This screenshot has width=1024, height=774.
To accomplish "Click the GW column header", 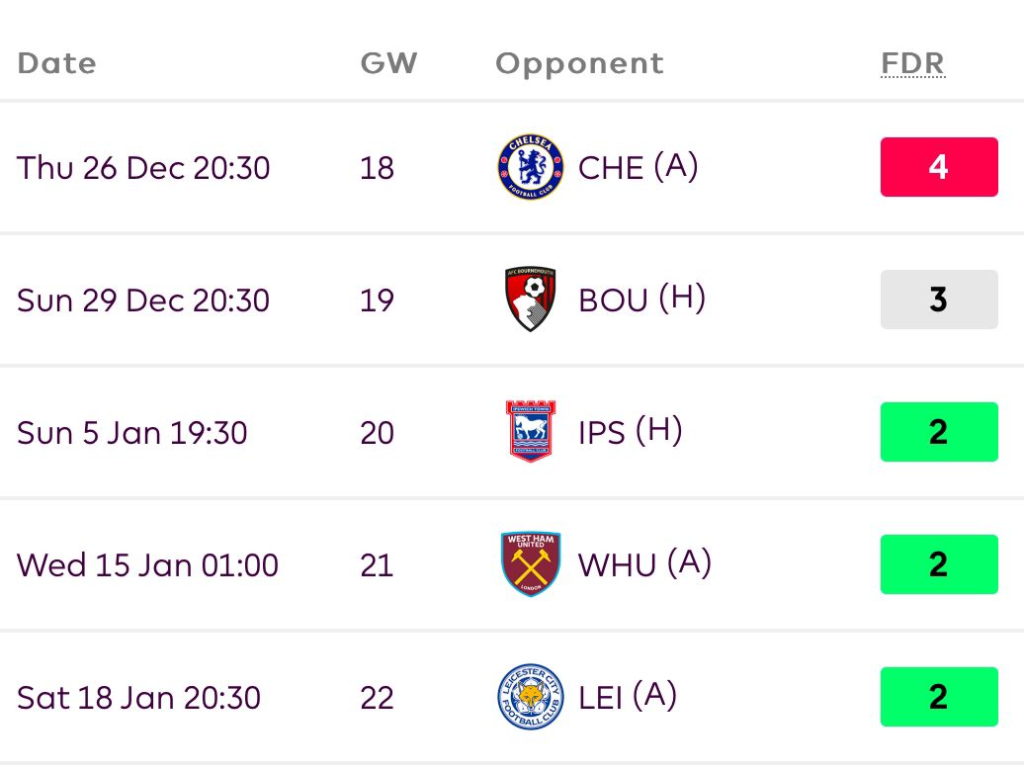I will pos(388,63).
